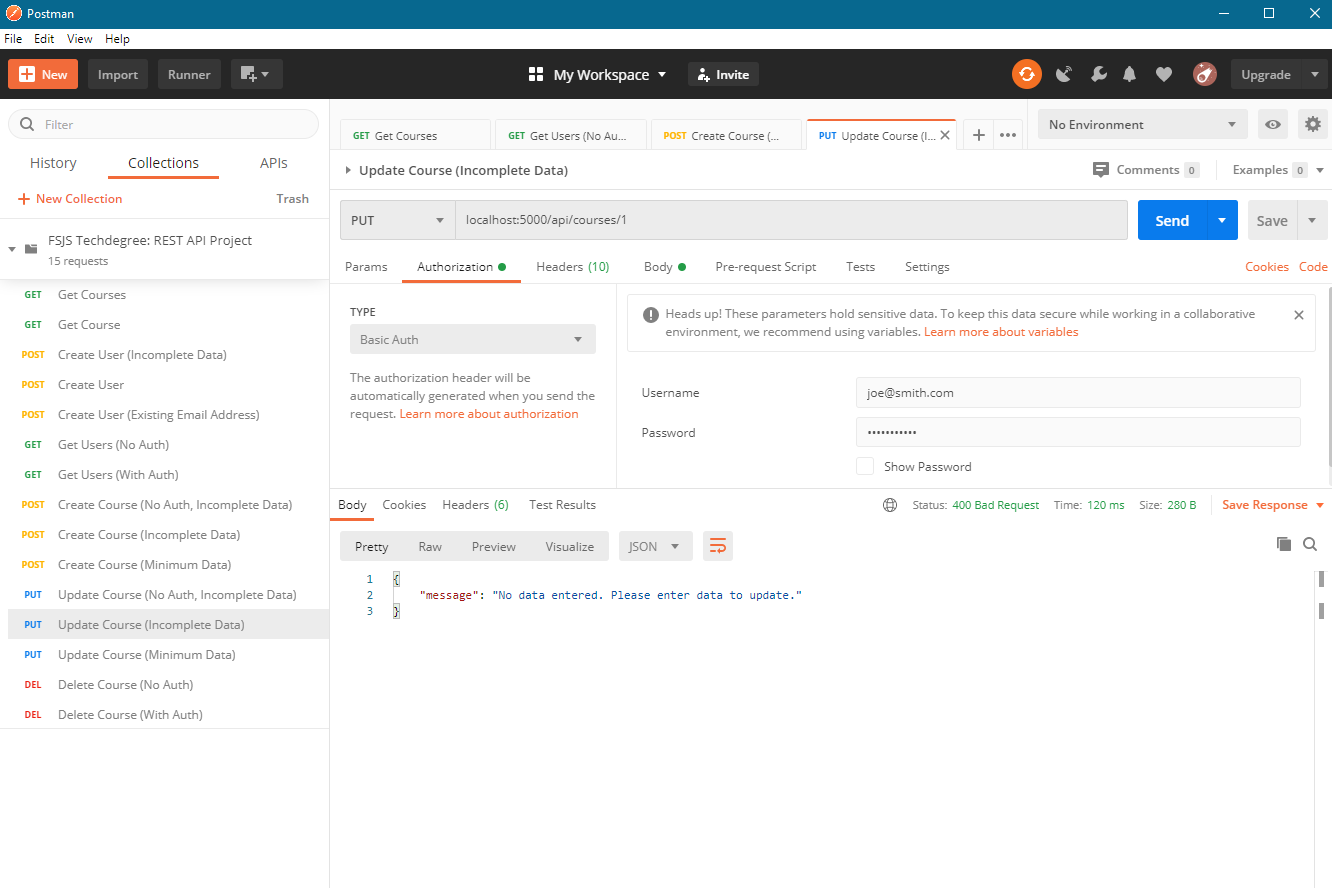Dismiss the Heads up sensitive data warning
1332x888 pixels.
click(x=1299, y=314)
